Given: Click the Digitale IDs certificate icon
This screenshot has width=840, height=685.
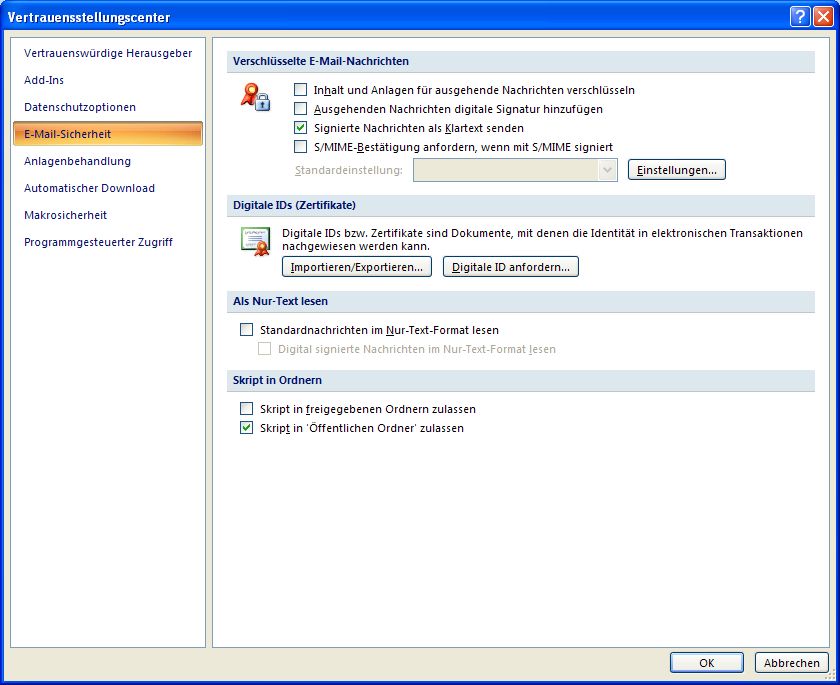Looking at the screenshot, I should (255, 241).
